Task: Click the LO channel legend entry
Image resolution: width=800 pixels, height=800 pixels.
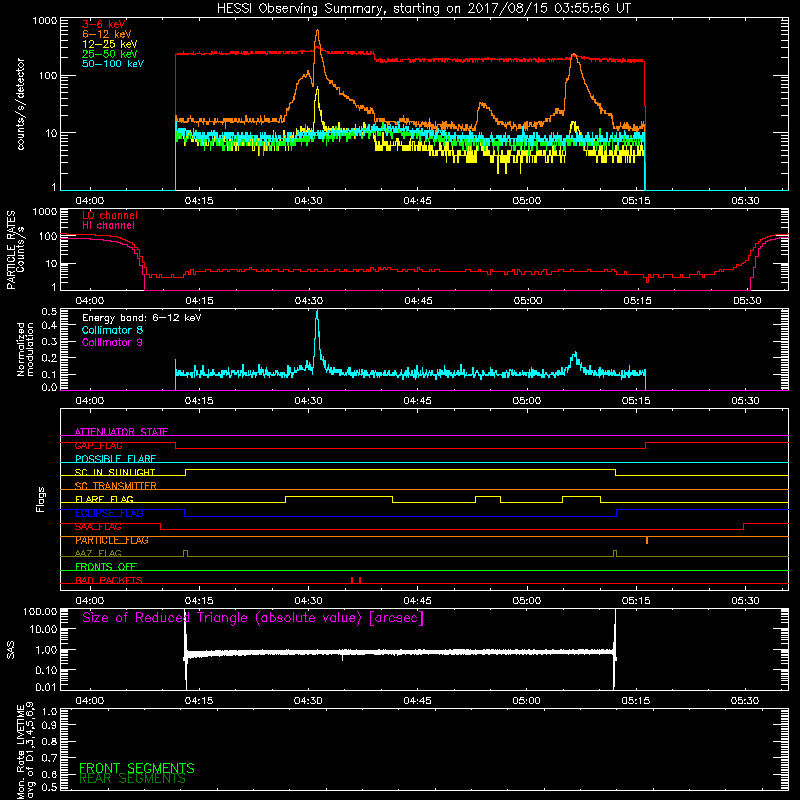Action: pyautogui.click(x=110, y=215)
